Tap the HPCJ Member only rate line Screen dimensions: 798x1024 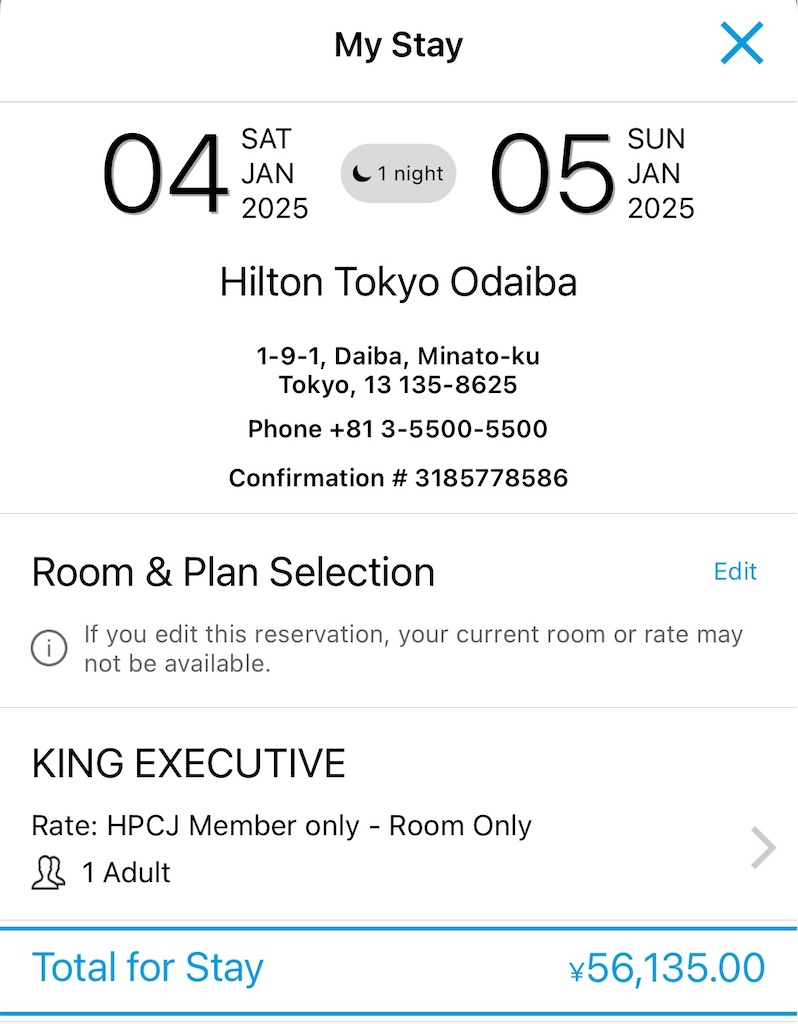pos(281,825)
